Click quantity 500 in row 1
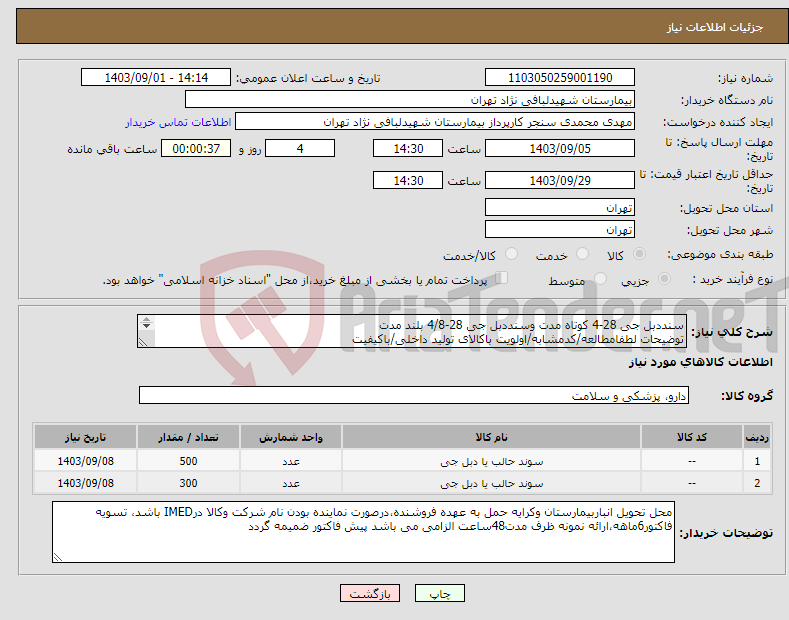This screenshot has width=789, height=620. point(188,461)
